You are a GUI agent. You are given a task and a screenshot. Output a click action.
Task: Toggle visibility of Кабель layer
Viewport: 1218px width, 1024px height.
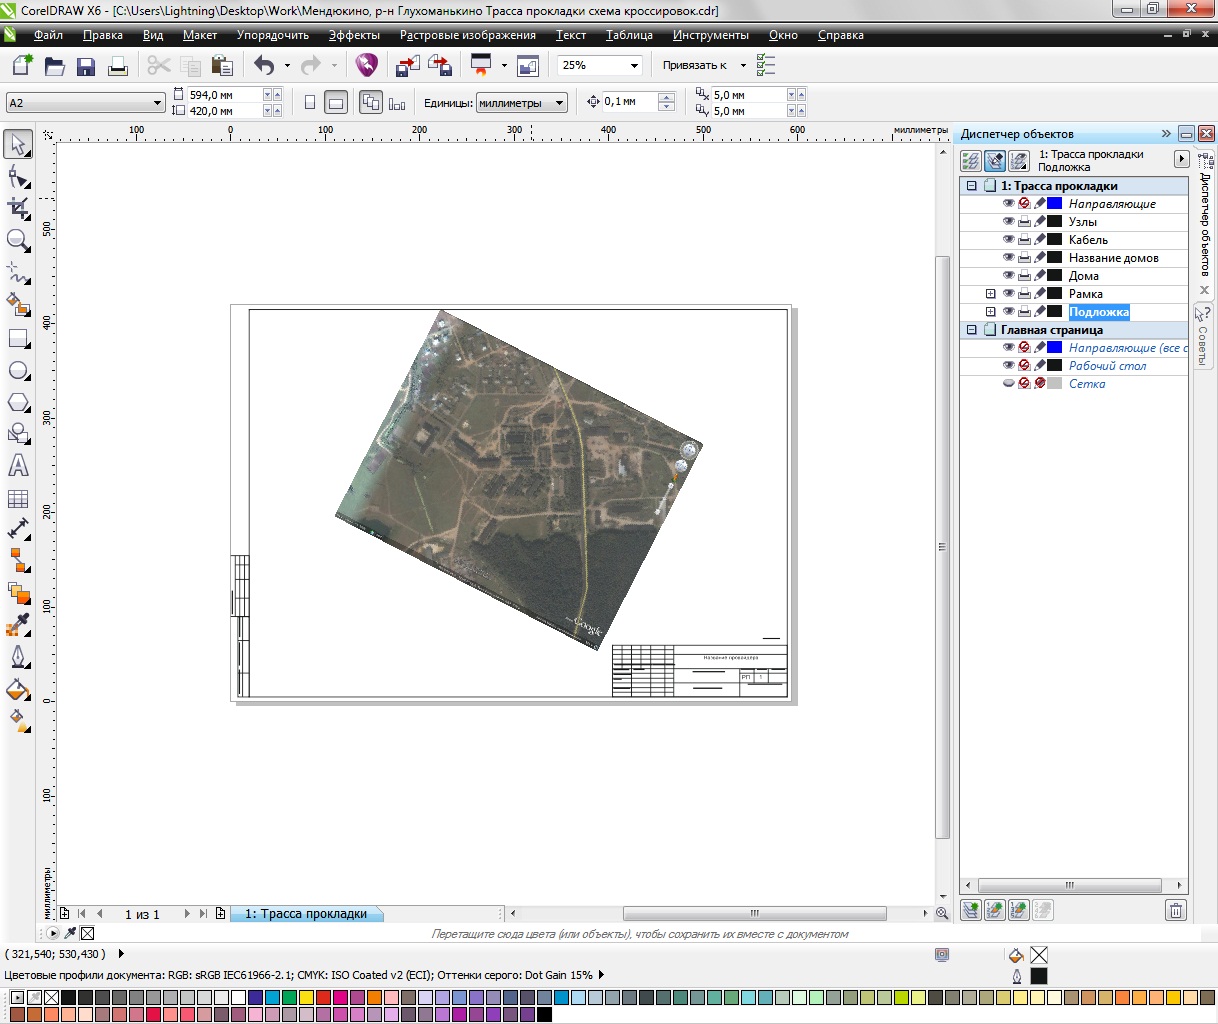[1008, 240]
